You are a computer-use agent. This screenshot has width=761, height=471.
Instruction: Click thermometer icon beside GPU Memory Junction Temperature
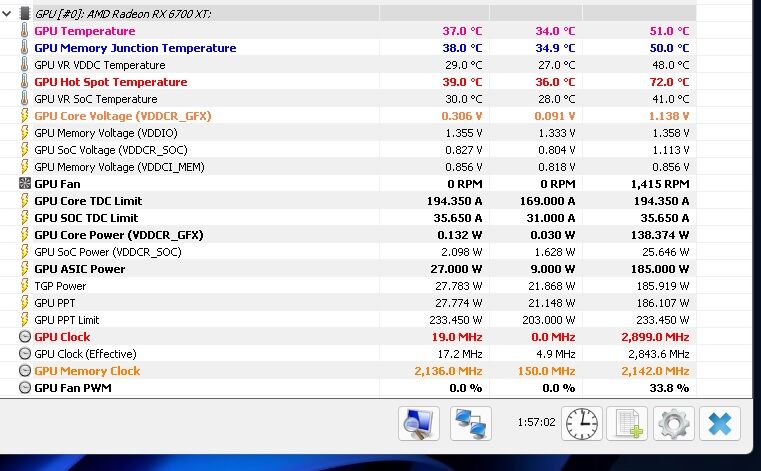(24, 48)
